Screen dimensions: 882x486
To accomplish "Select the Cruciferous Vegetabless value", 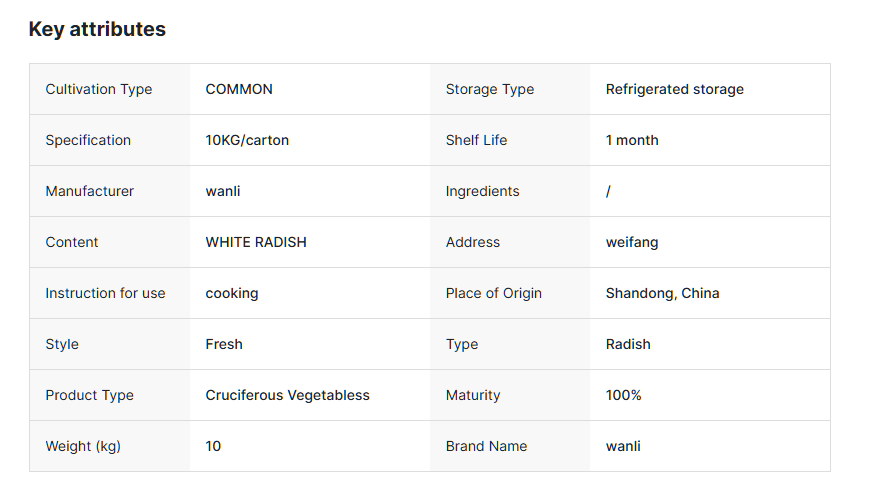I will (x=288, y=395).
